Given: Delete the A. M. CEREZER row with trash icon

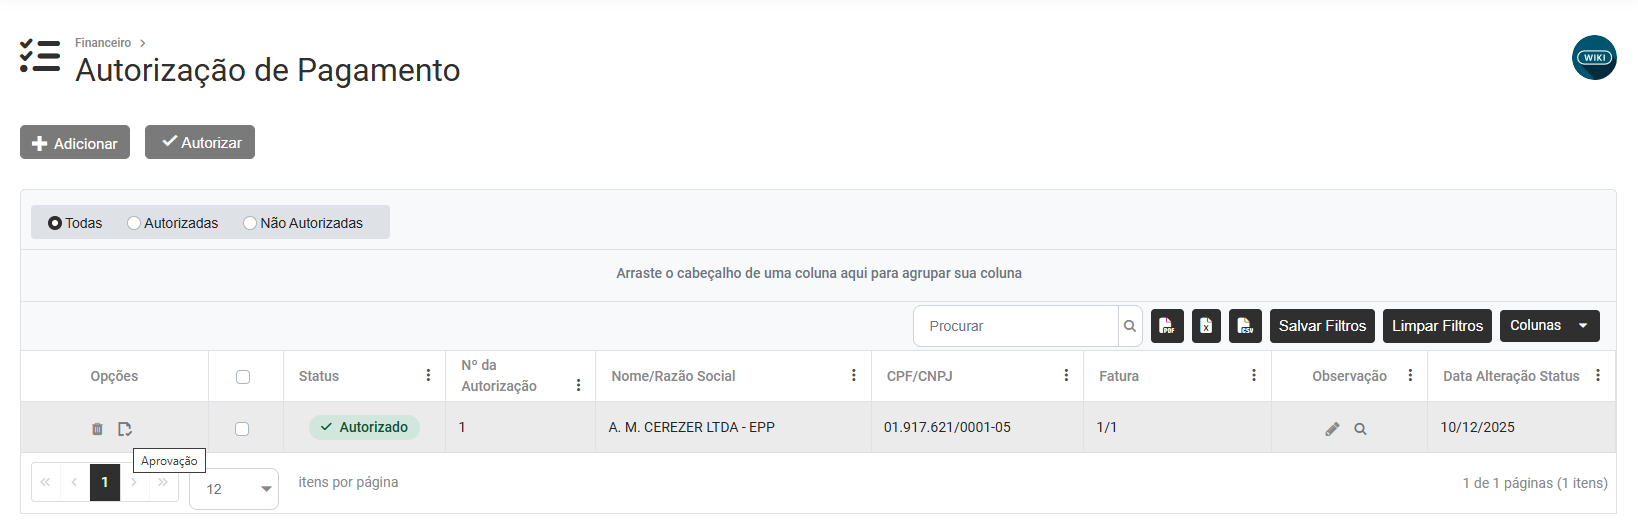Looking at the screenshot, I should (97, 429).
